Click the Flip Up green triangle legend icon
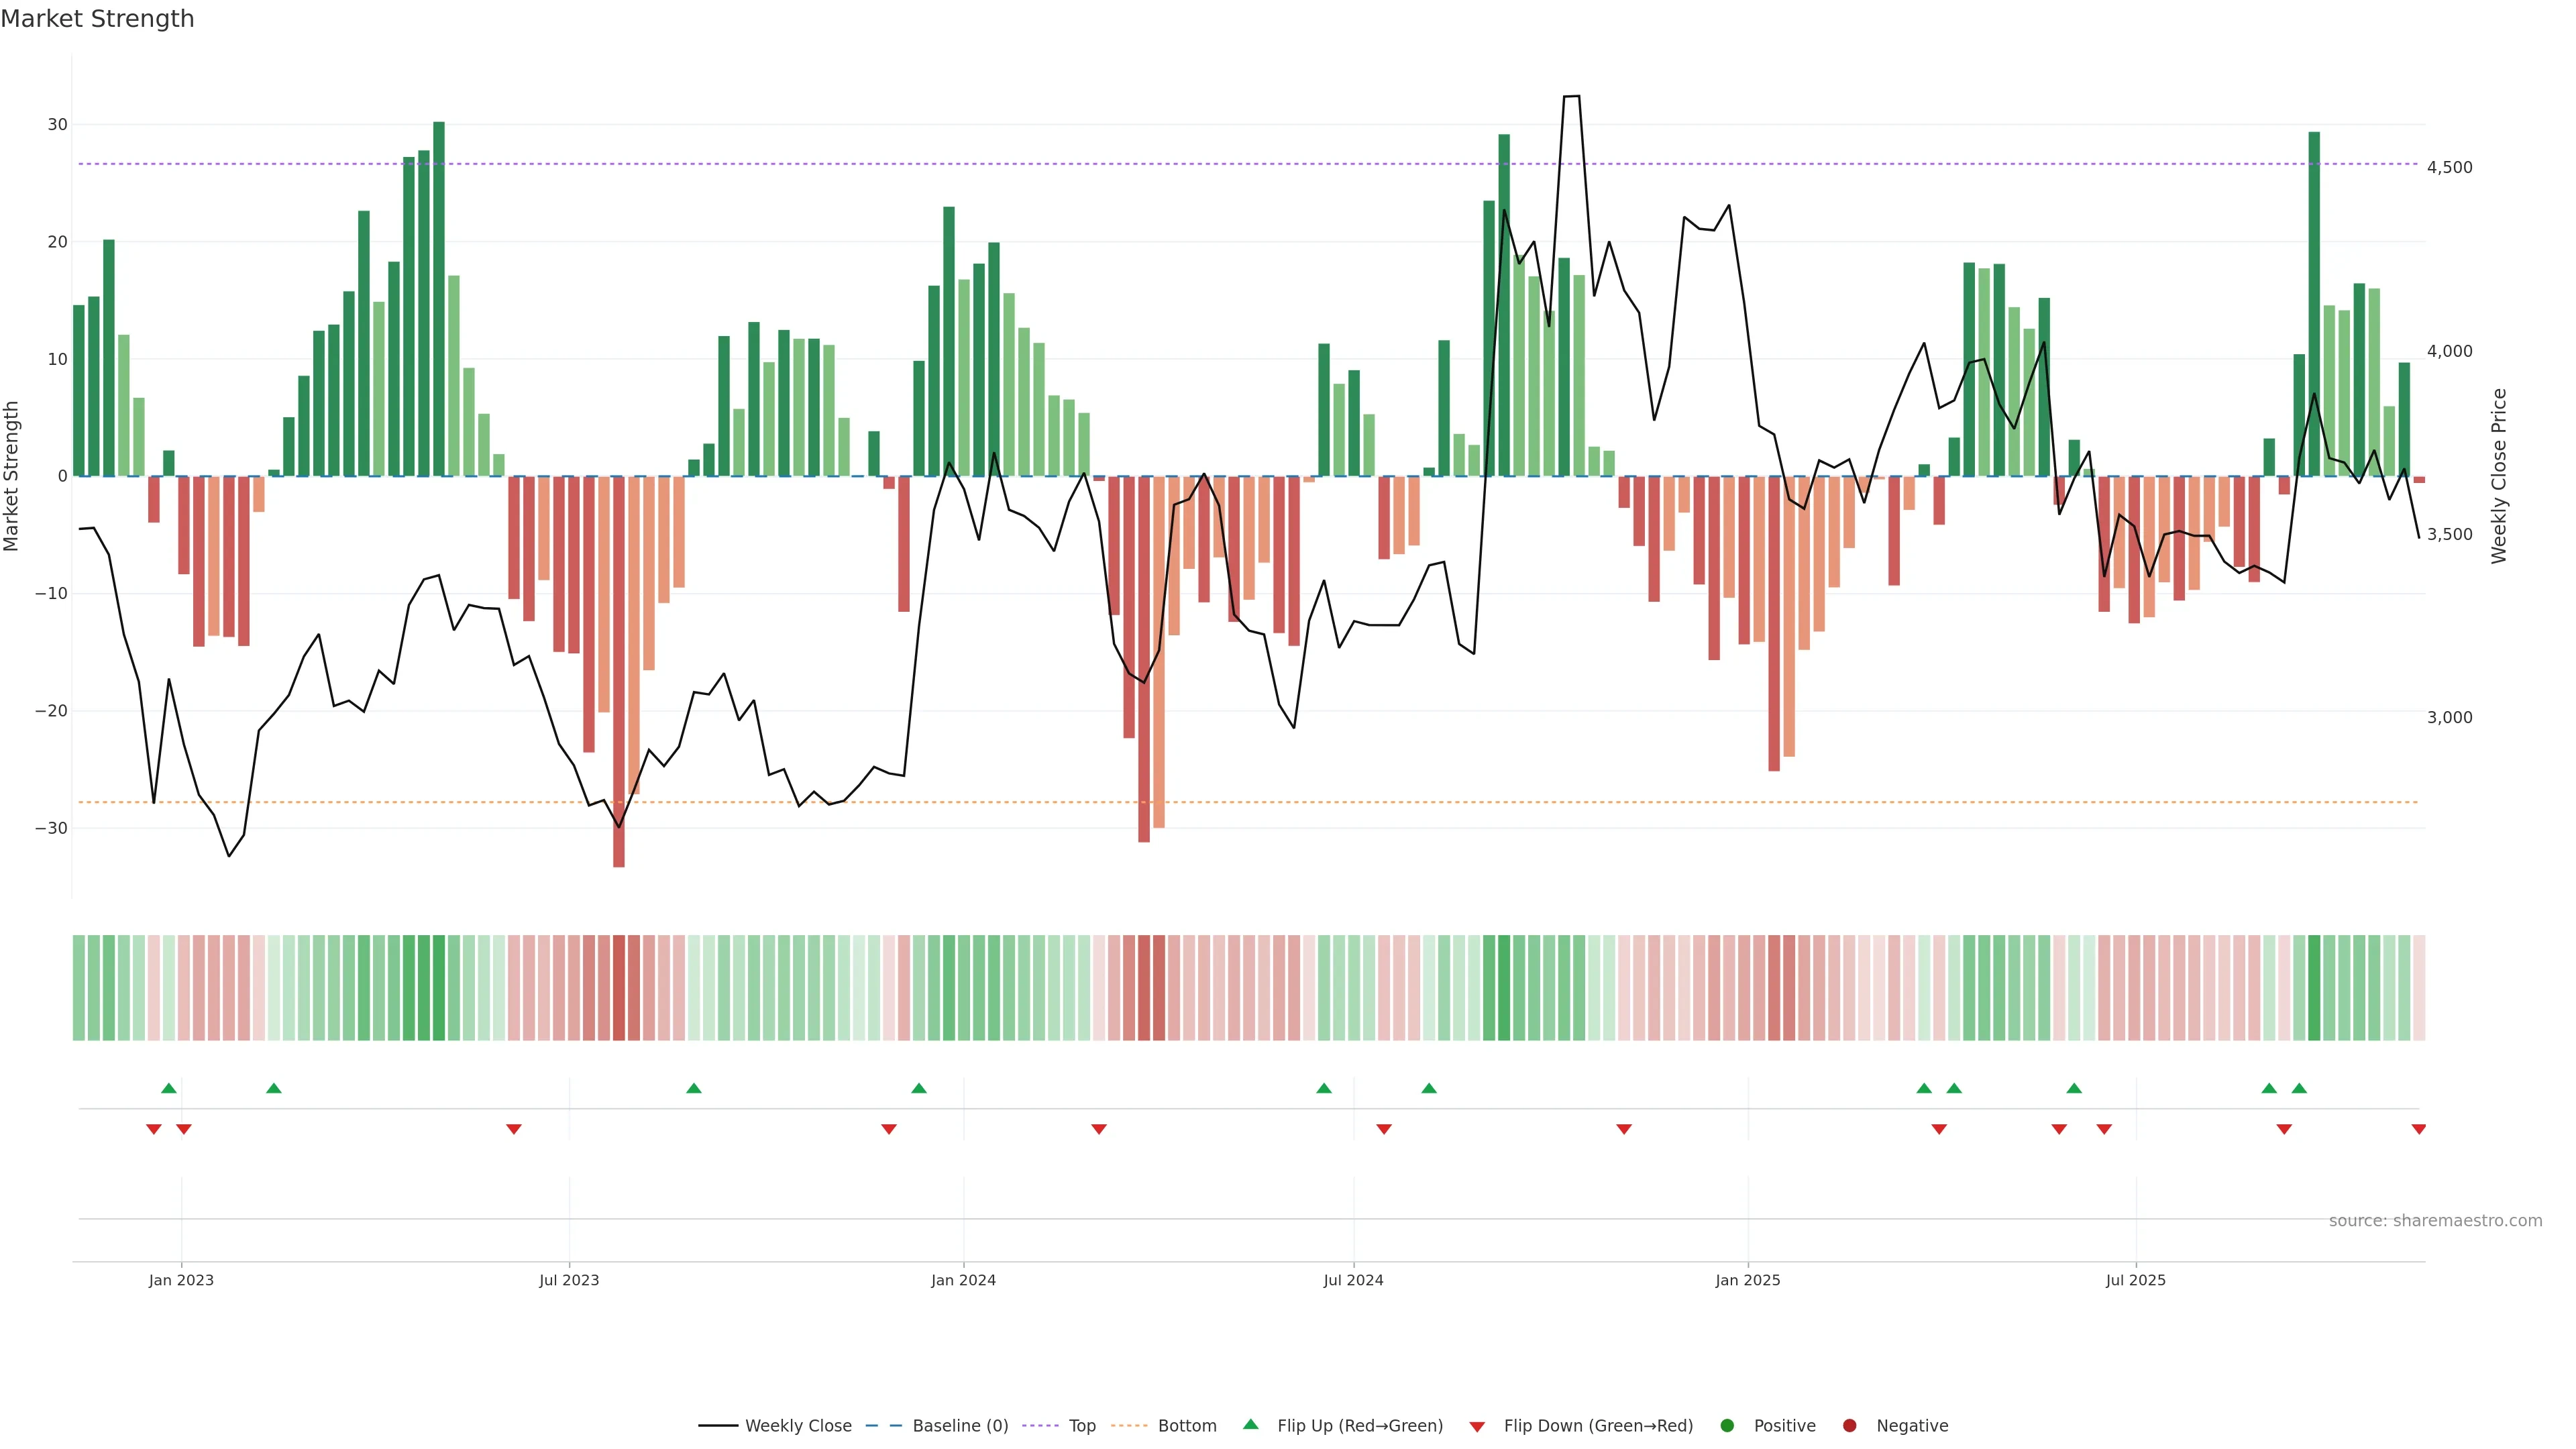Viewport: 2576px width, 1449px height. pos(1250,1424)
